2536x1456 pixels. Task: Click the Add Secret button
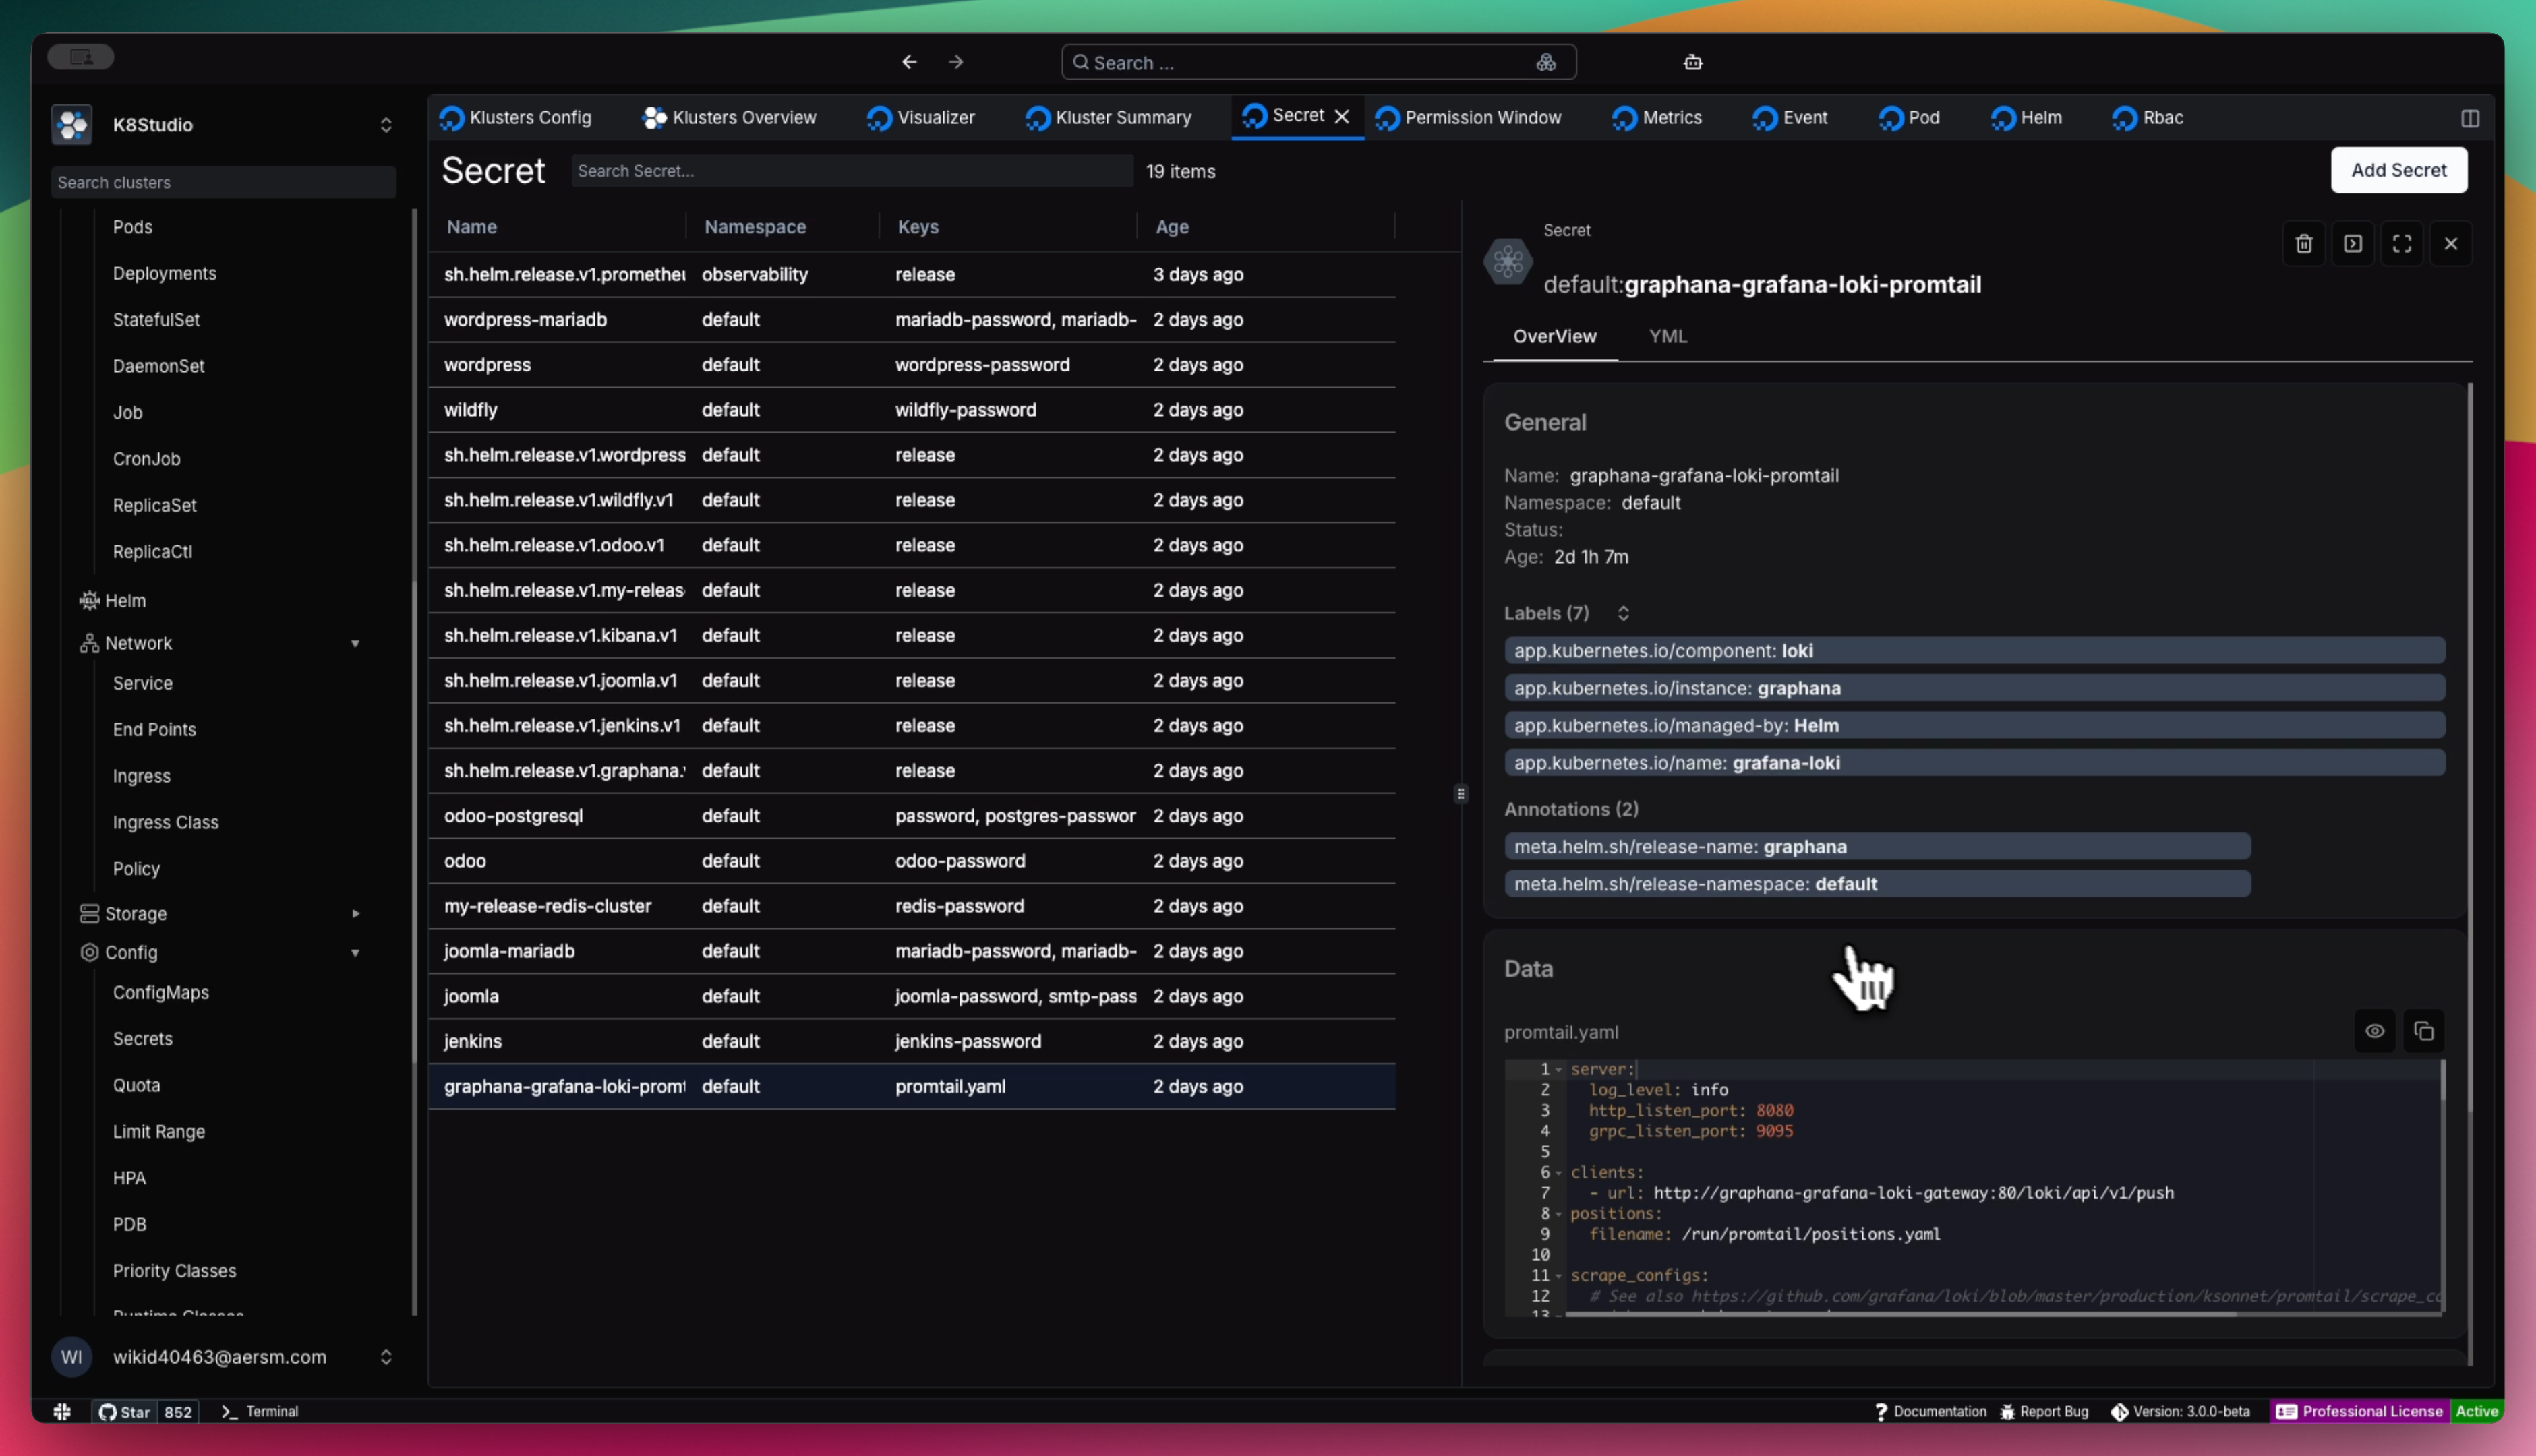(x=2398, y=170)
